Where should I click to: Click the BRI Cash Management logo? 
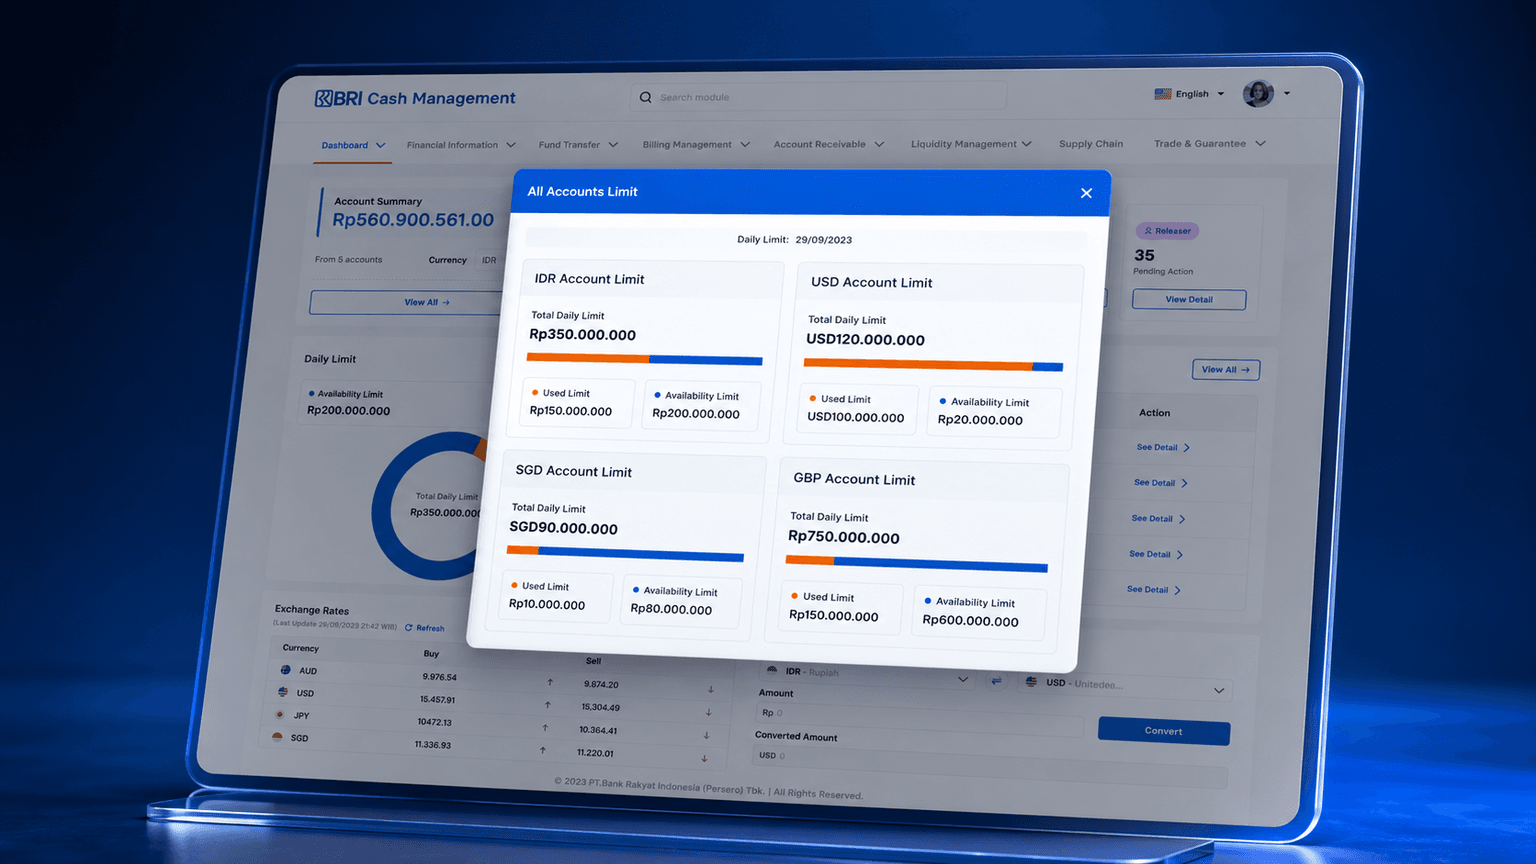tap(415, 98)
